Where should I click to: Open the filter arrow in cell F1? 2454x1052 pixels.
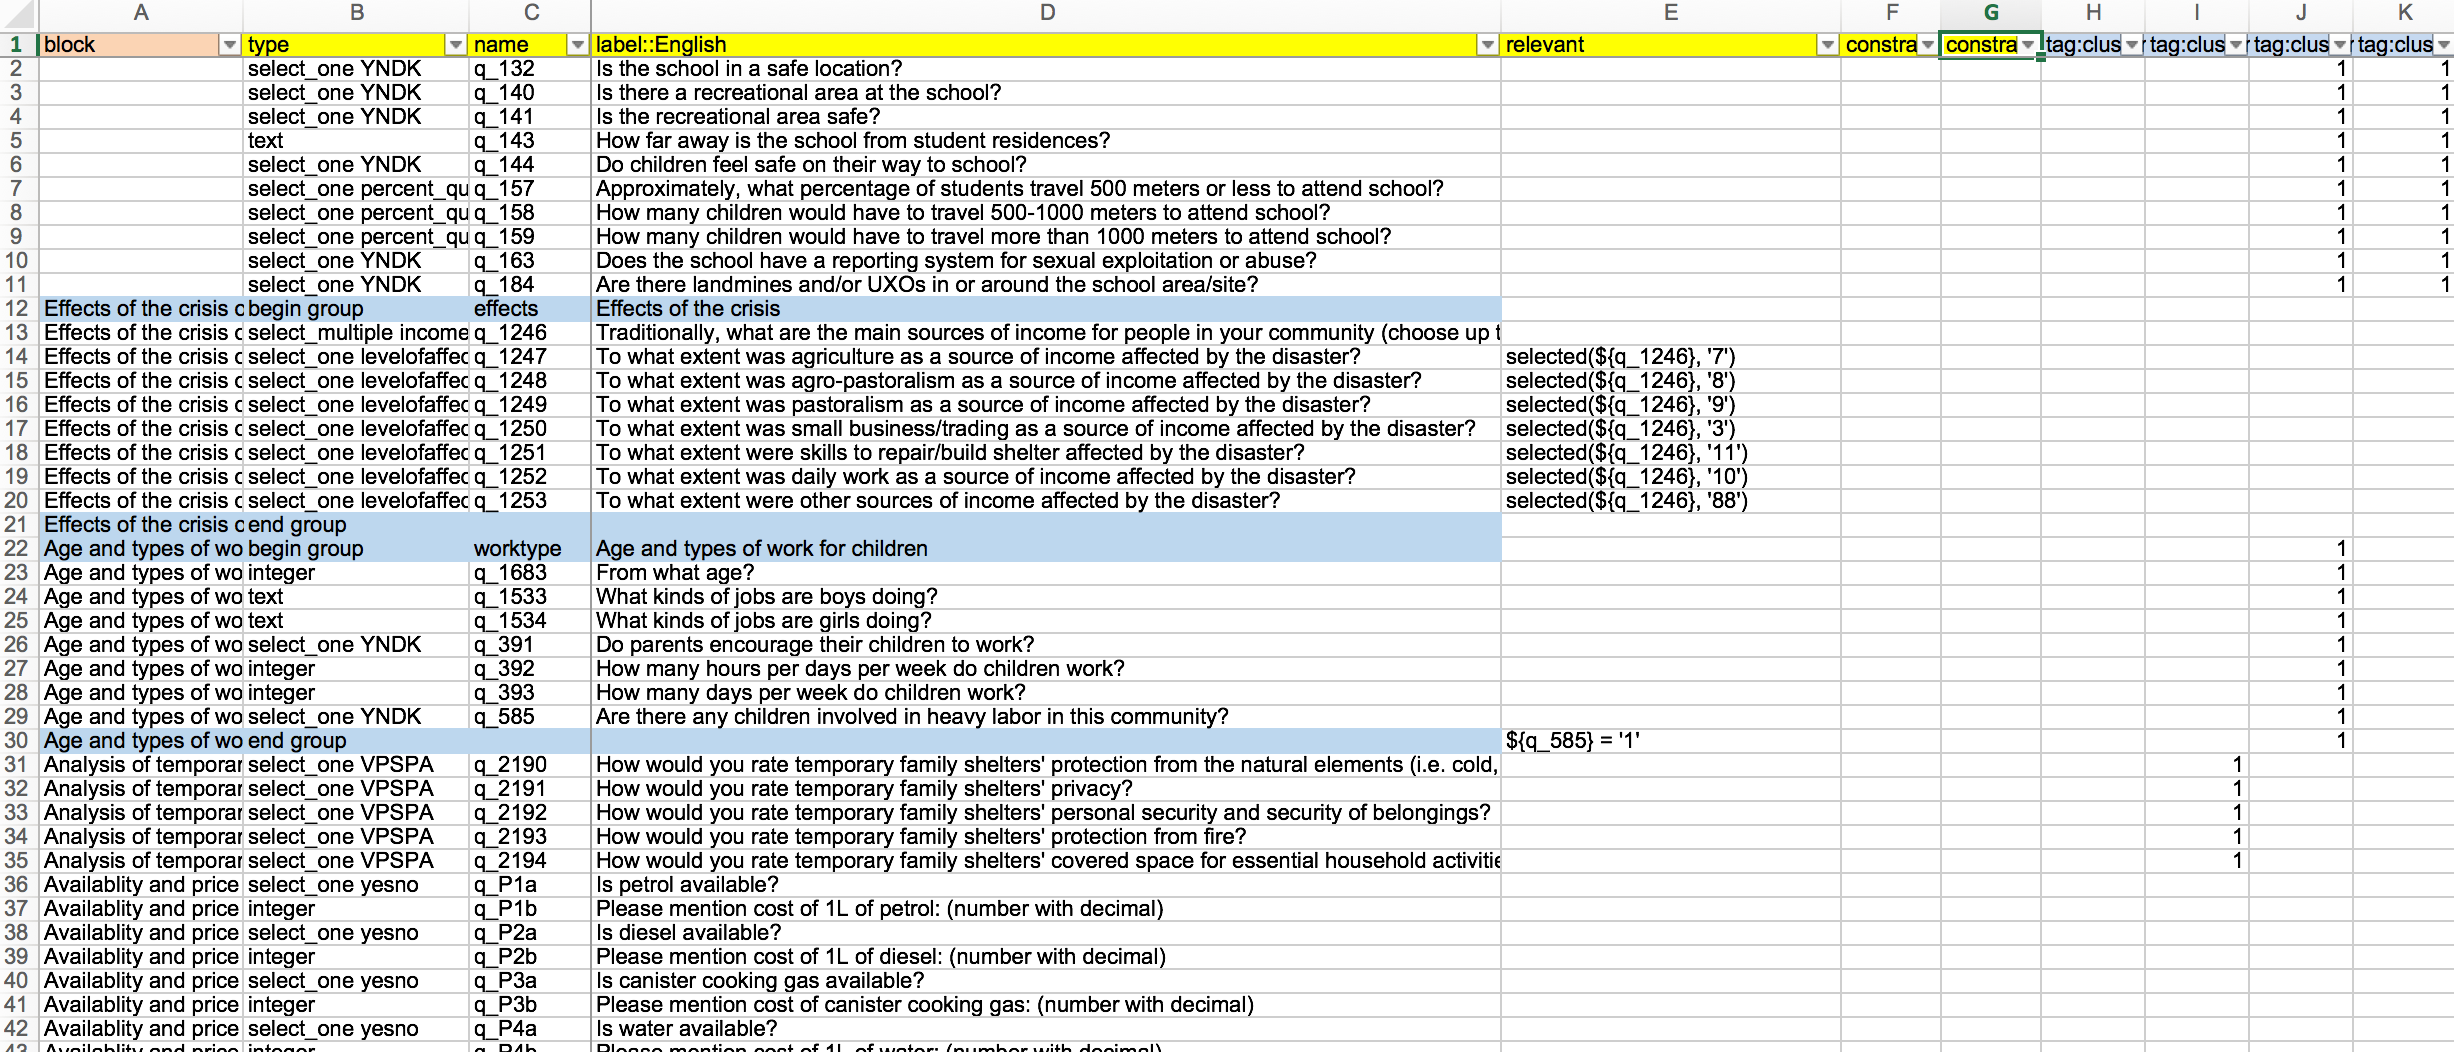pos(1927,45)
